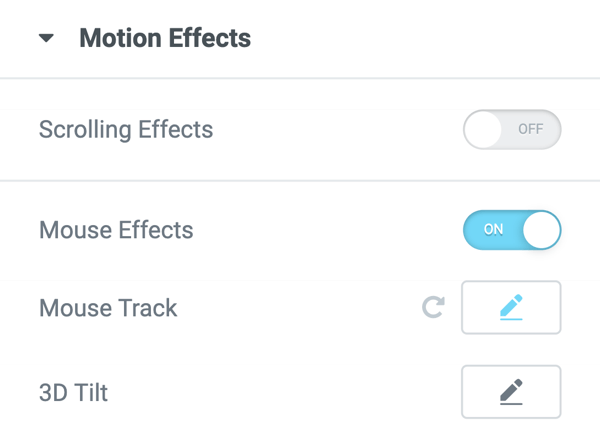Click the Mouse Track label text
This screenshot has width=600, height=448.
tap(108, 308)
